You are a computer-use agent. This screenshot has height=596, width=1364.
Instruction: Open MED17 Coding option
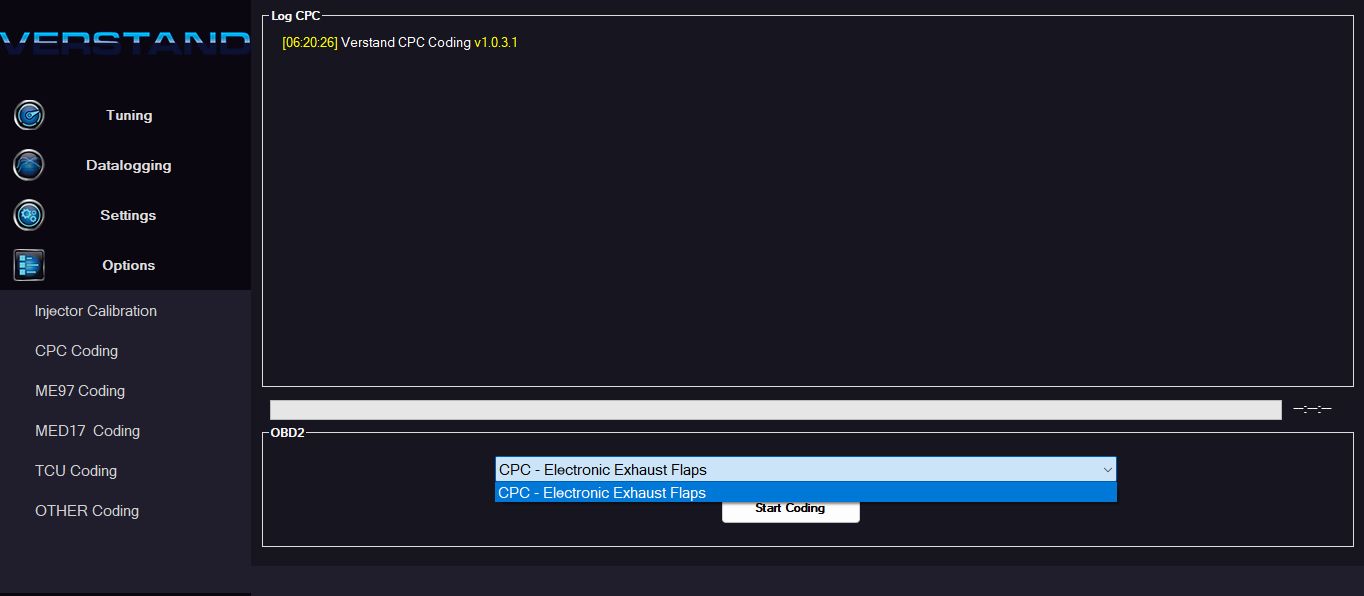click(87, 431)
